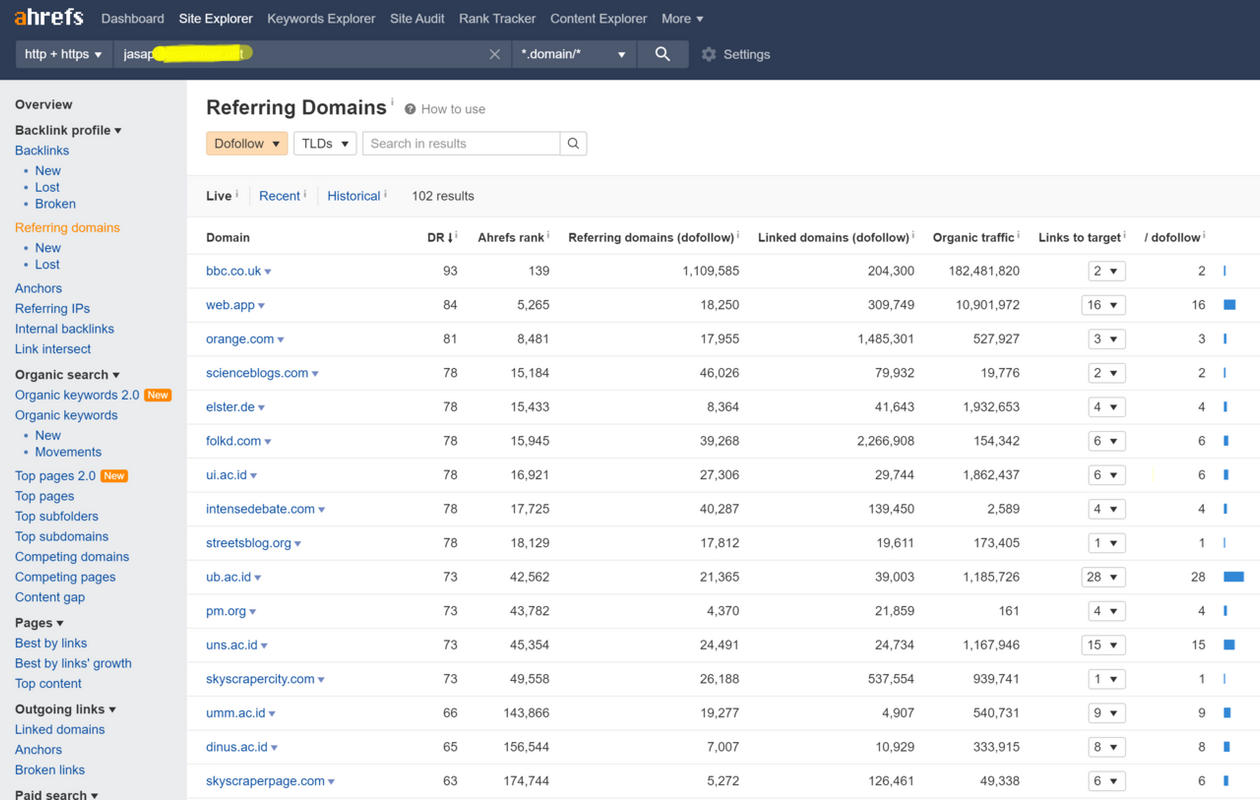Viewport: 1260px width, 800px height.
Task: Select the Live tab
Action: 219,196
